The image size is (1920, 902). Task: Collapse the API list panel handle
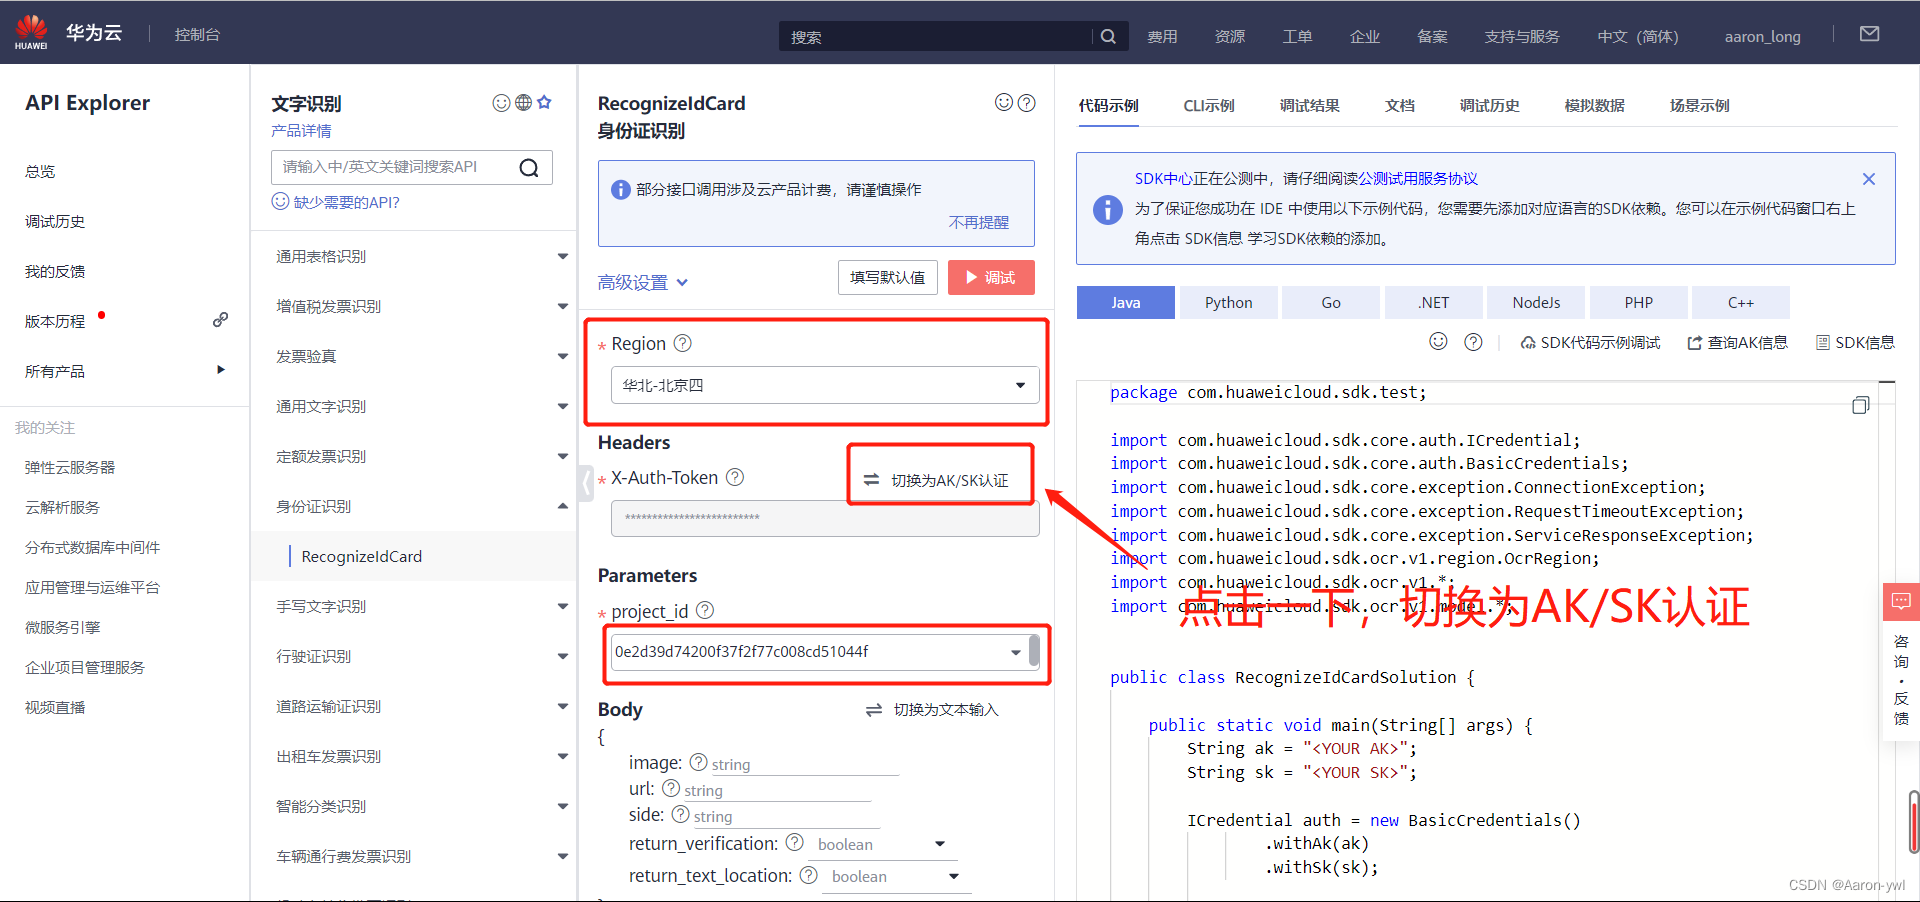585,483
